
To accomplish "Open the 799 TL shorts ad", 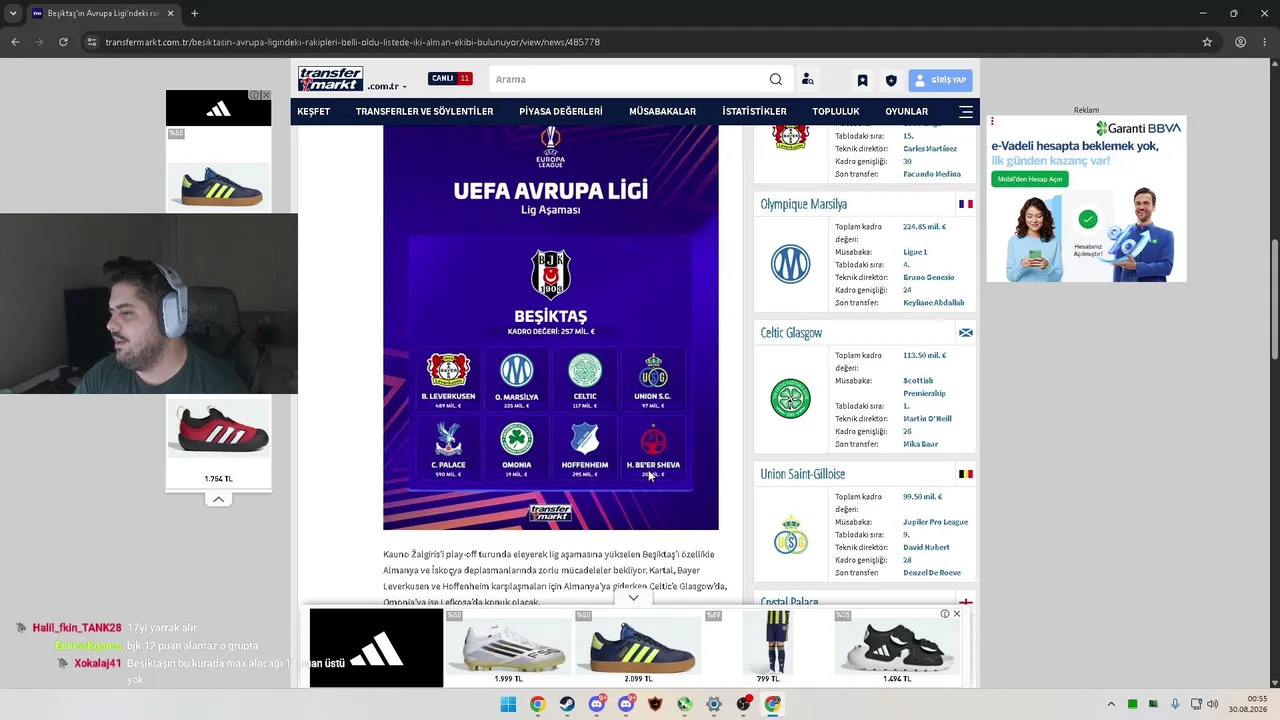I will (768, 648).
